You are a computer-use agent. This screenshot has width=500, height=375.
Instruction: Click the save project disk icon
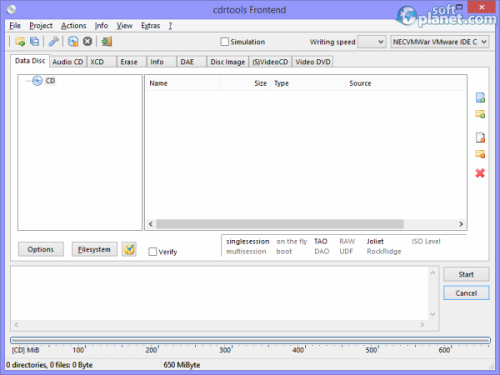pyautogui.click(x=34, y=42)
